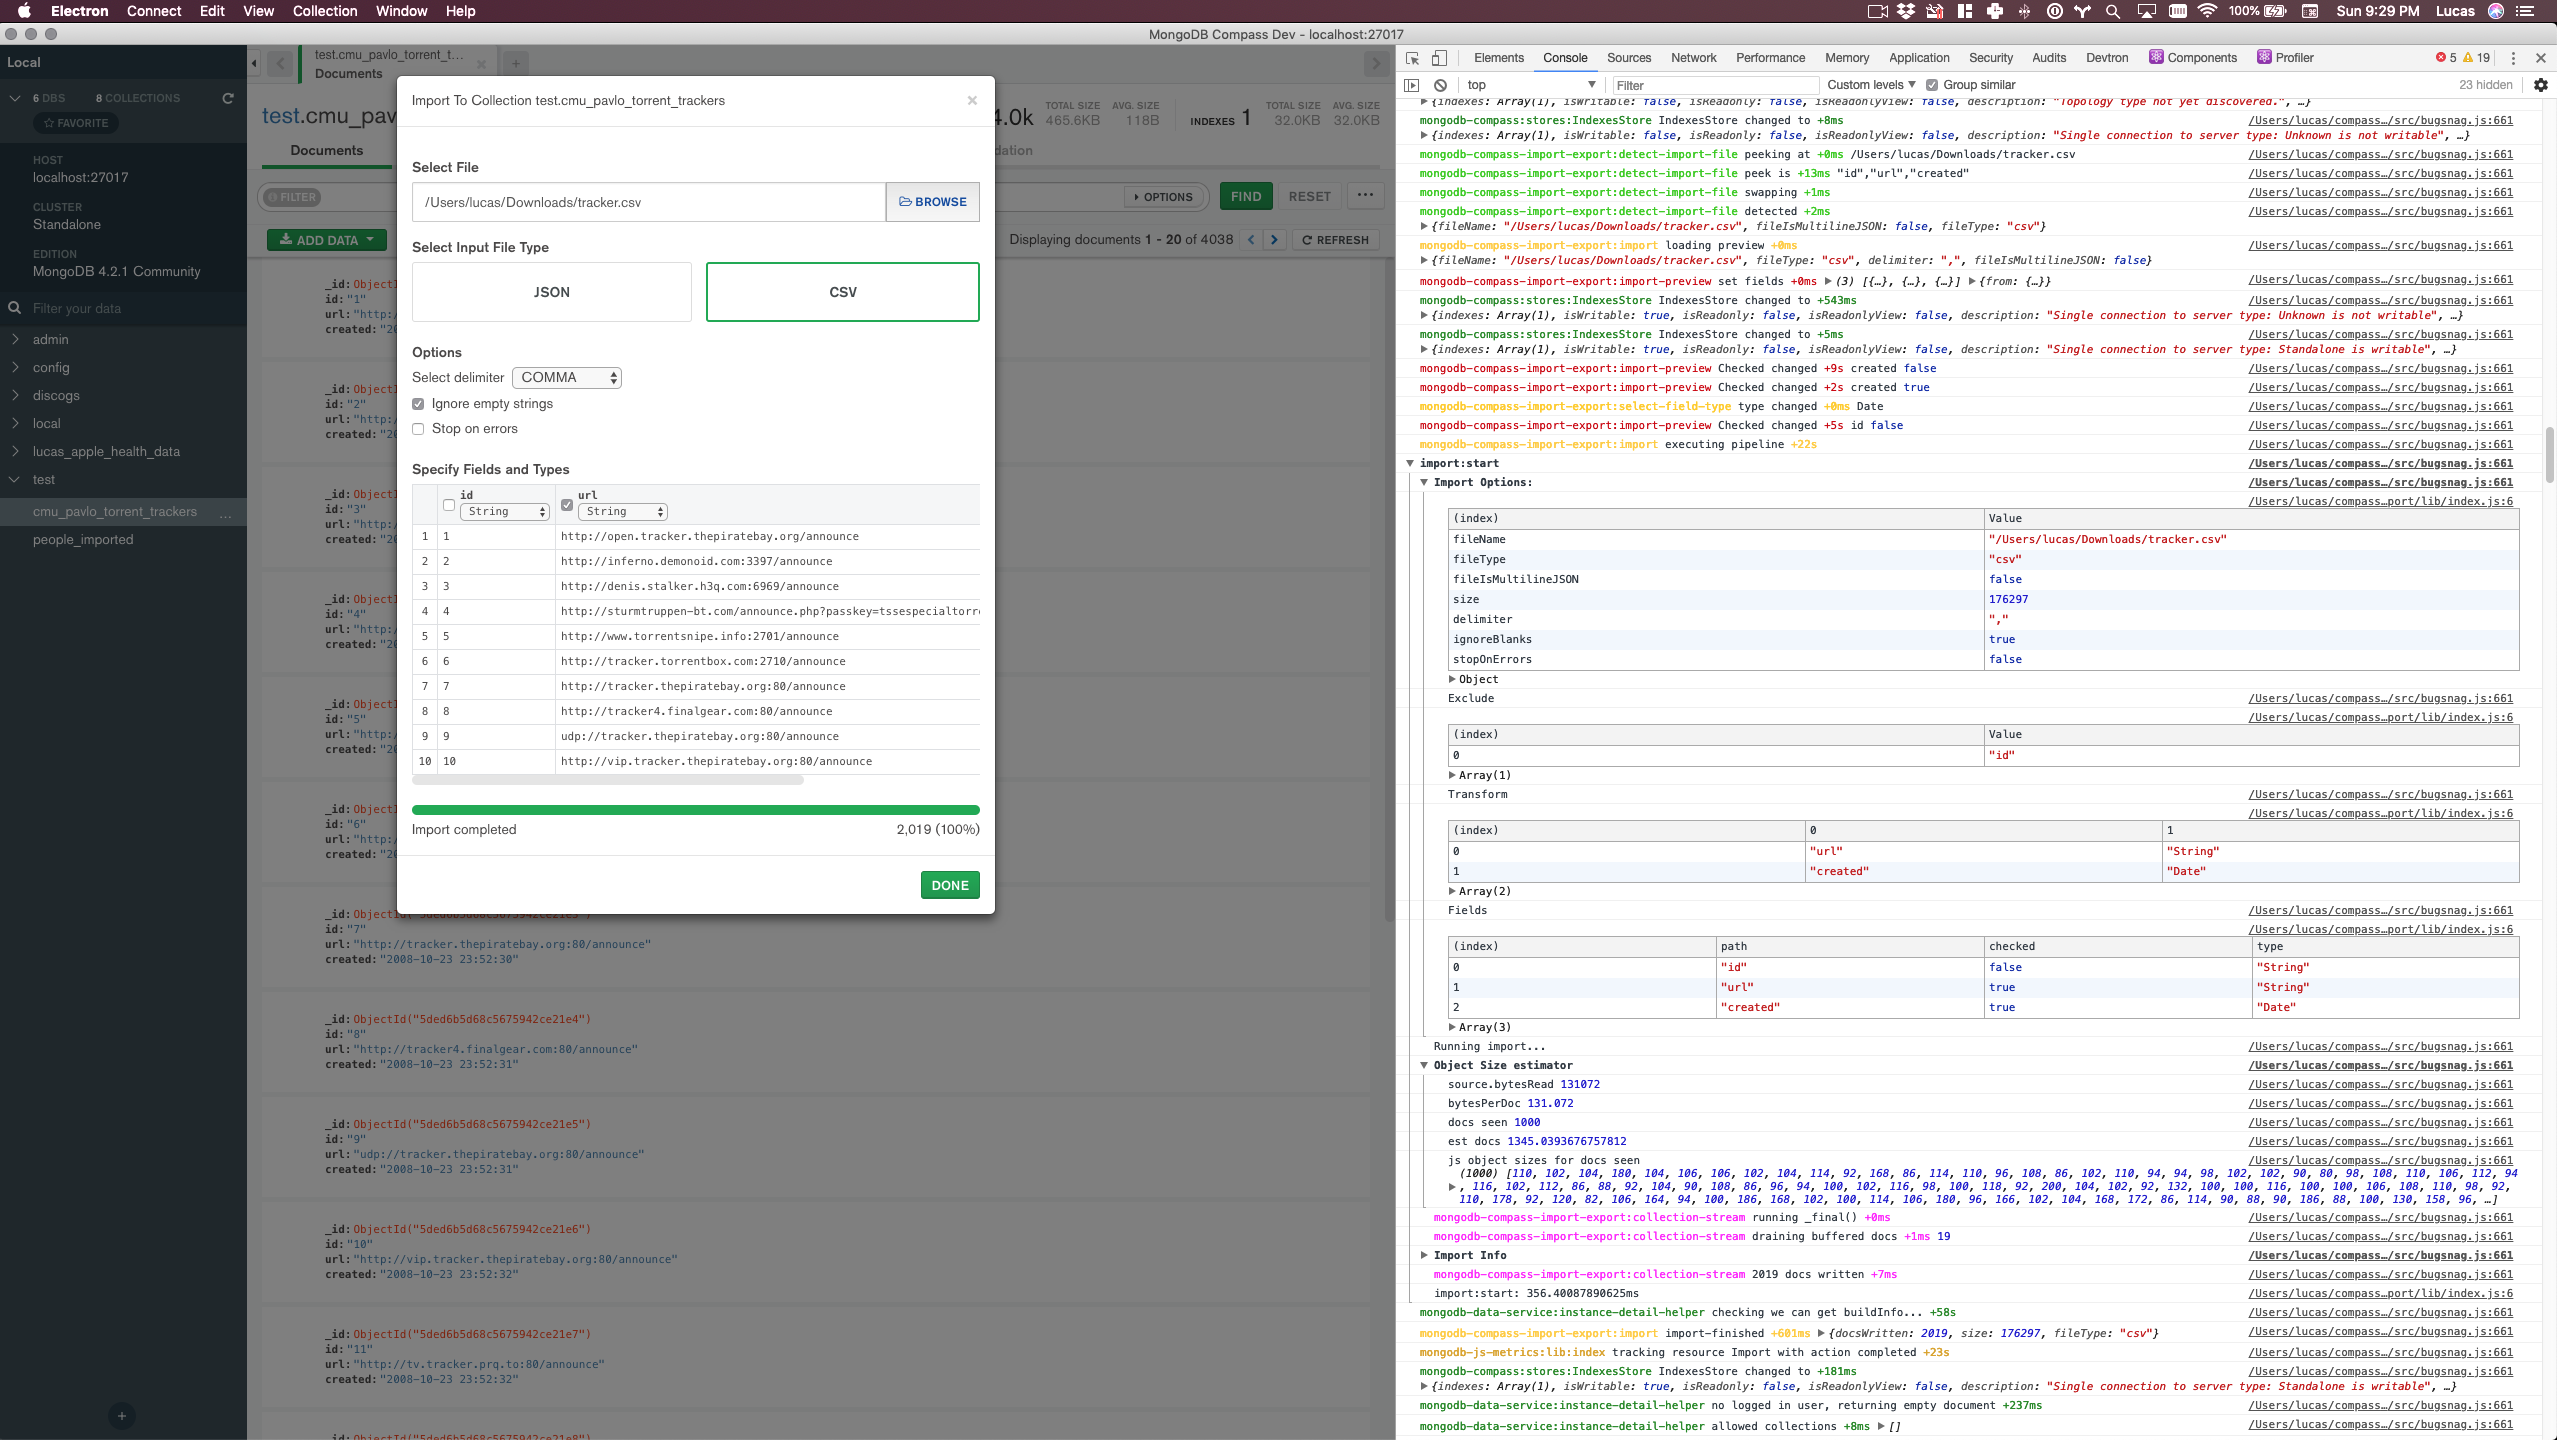Click the sidebar refresh databases icon
Viewport: 2557px width, 1440px height.
tap(228, 98)
